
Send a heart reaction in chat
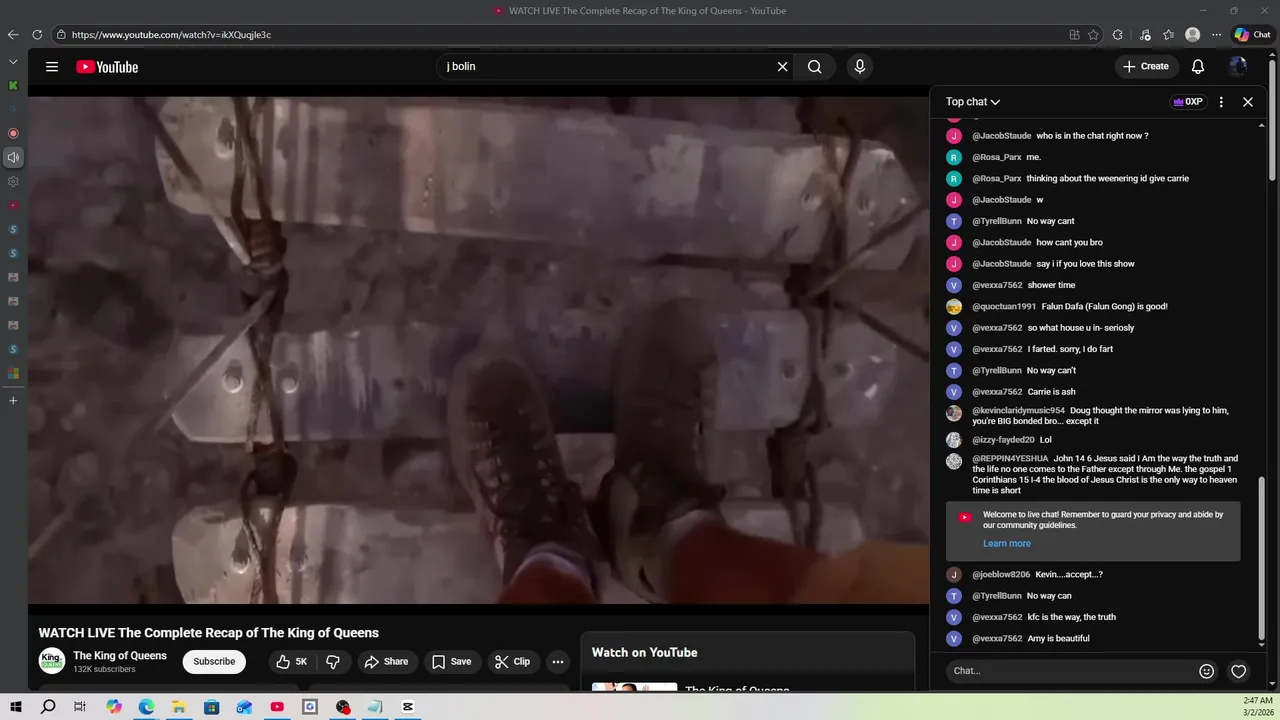[1239, 671]
